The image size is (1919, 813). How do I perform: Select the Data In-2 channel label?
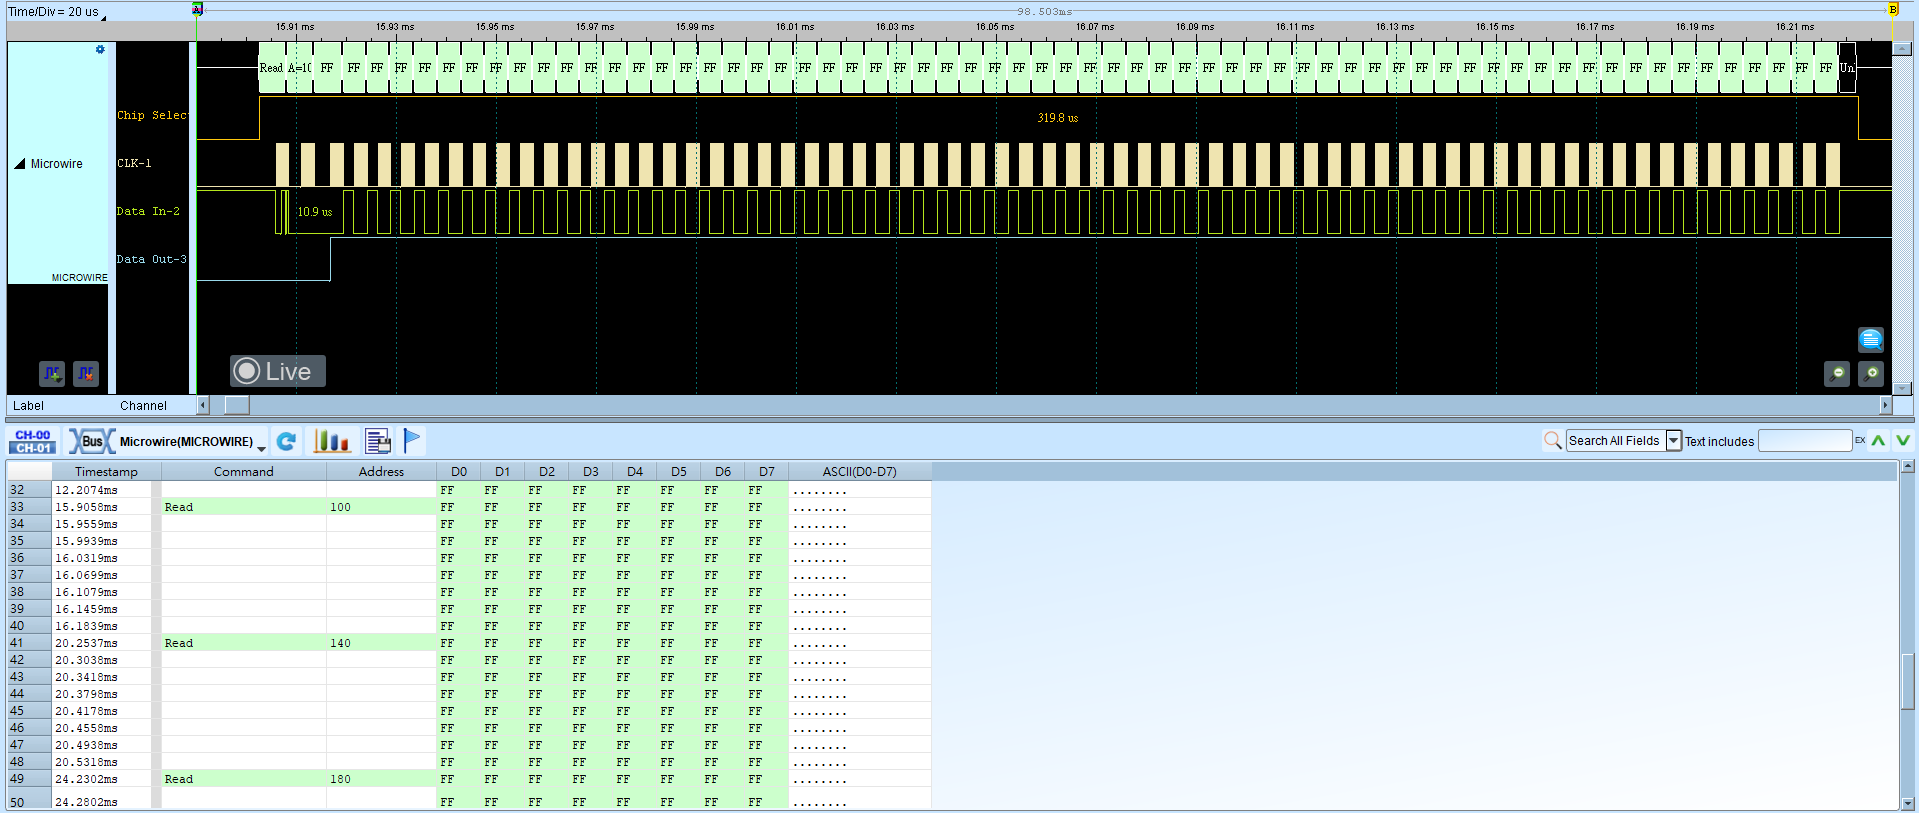[x=148, y=212]
